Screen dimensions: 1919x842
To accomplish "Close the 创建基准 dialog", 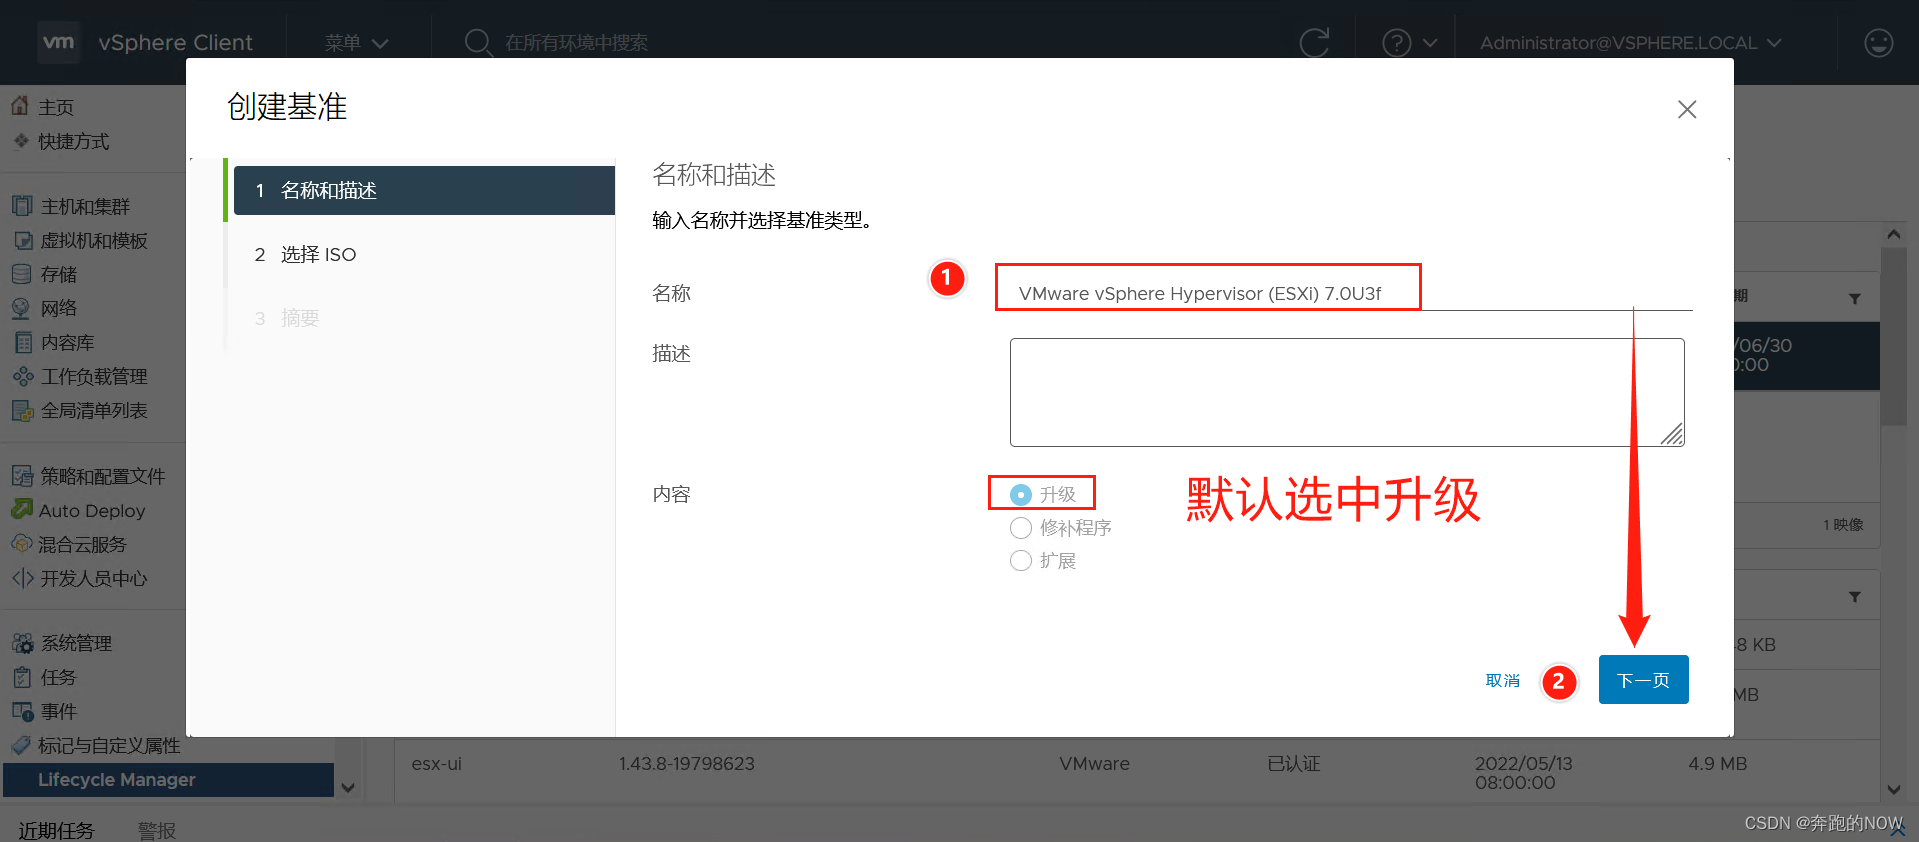I will tap(1687, 109).
